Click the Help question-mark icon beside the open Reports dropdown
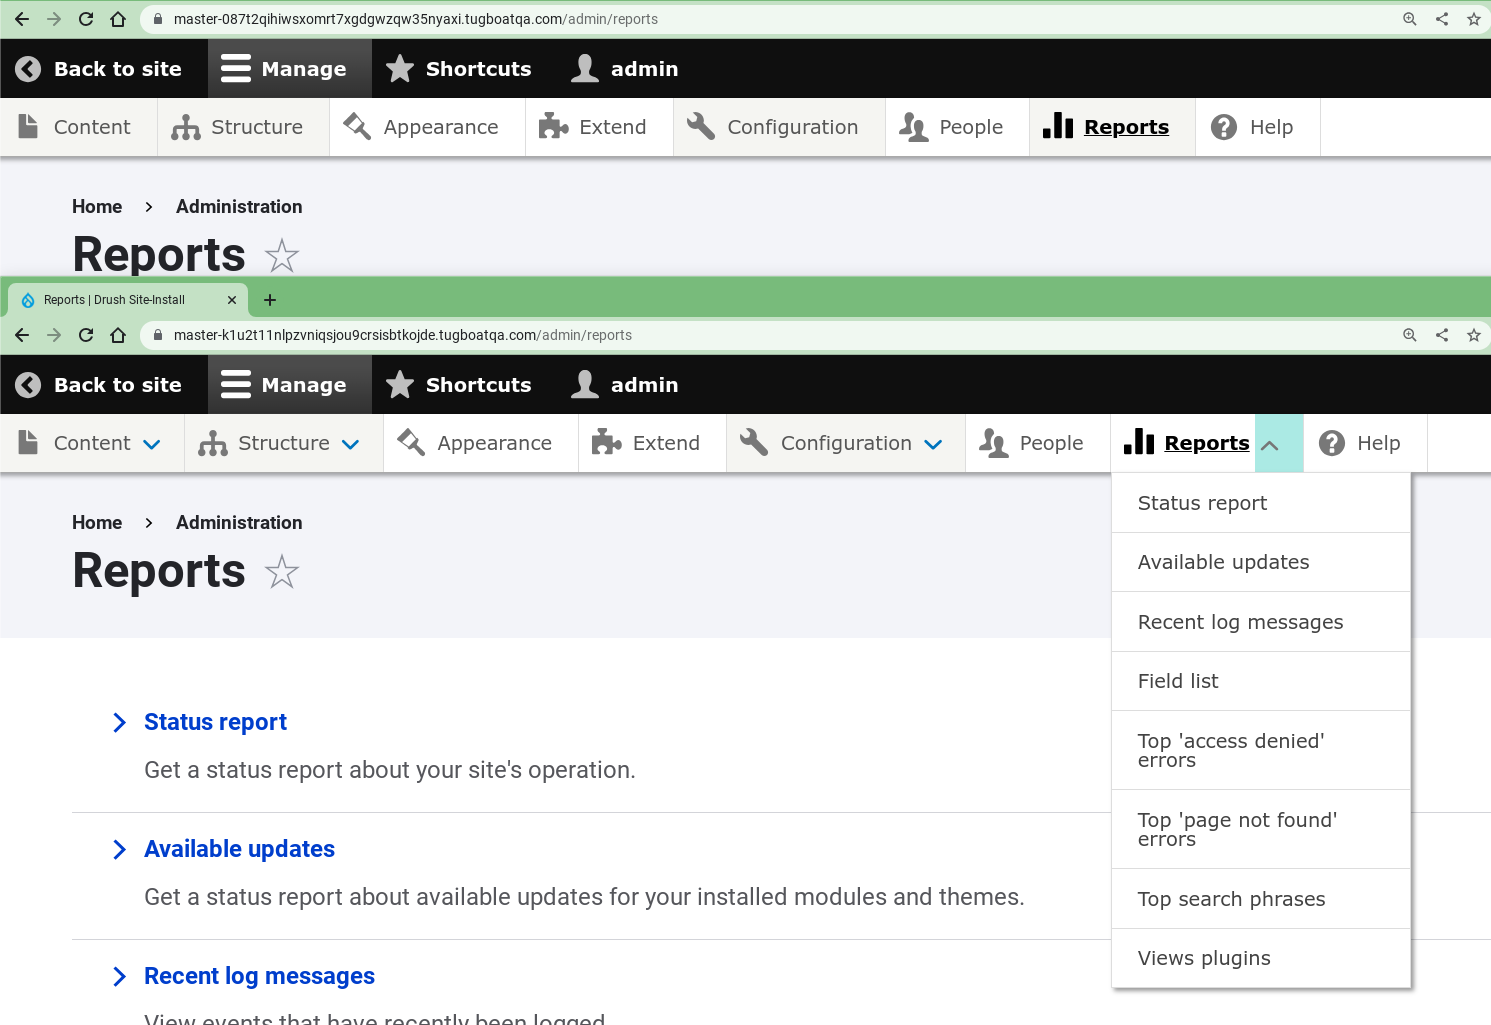The width and height of the screenshot is (1491, 1025). click(1332, 443)
